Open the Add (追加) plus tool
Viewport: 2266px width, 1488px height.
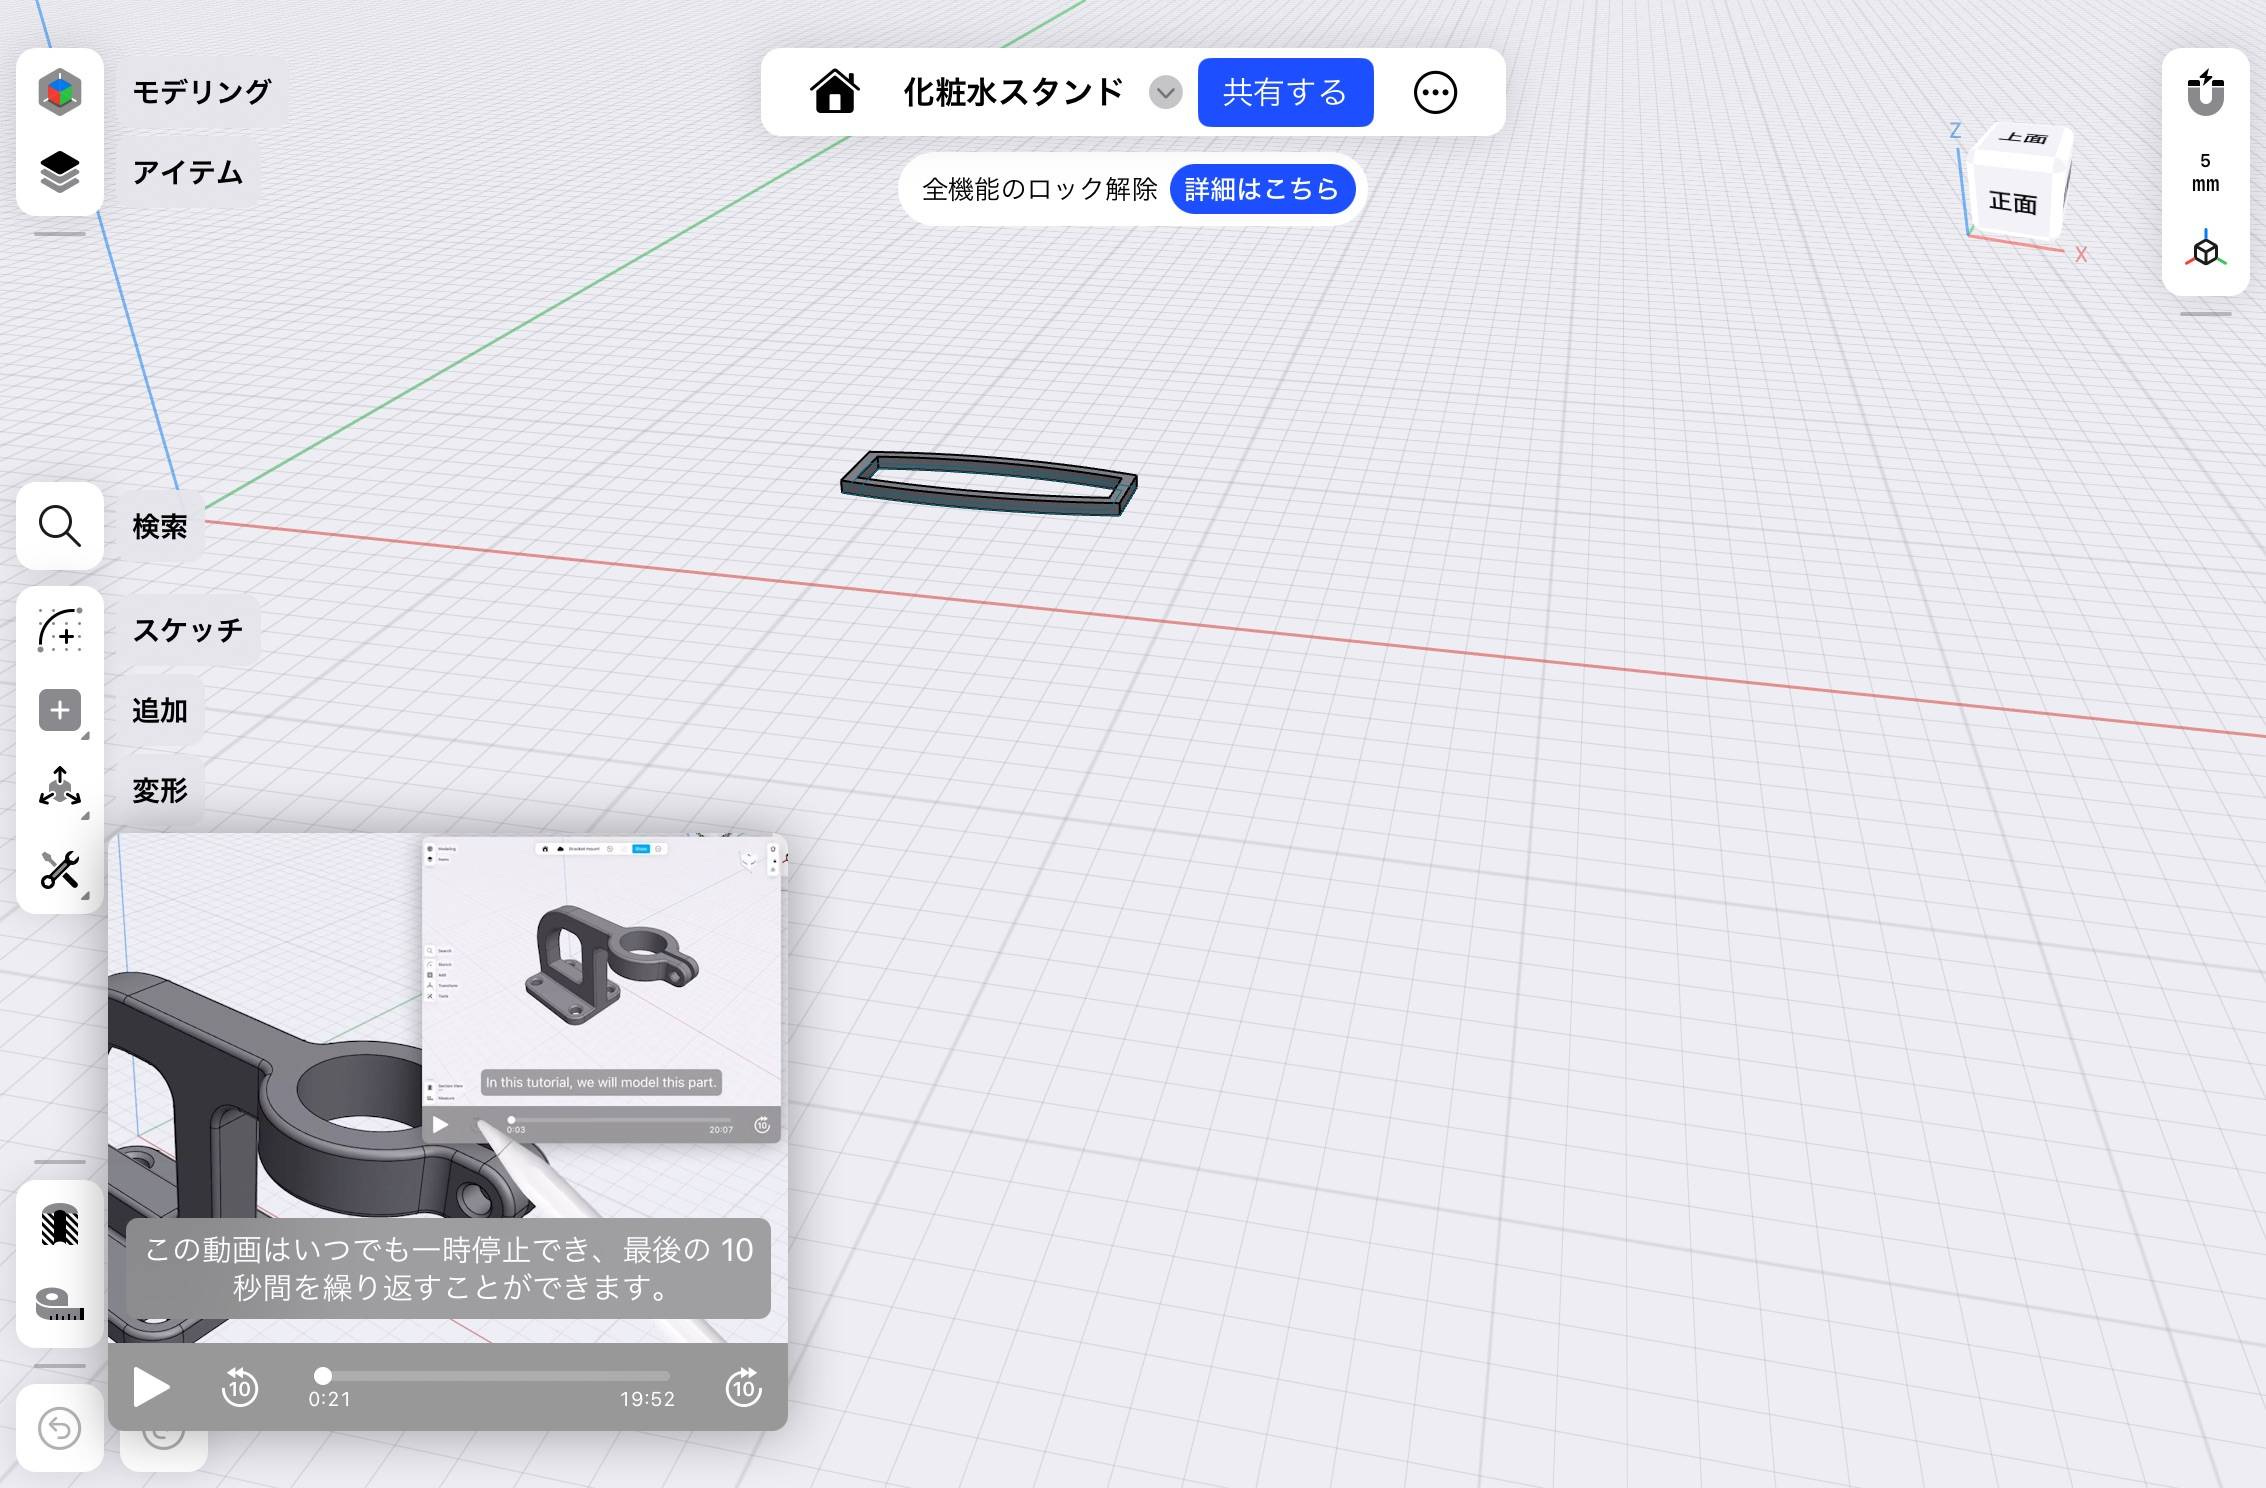pos(59,710)
